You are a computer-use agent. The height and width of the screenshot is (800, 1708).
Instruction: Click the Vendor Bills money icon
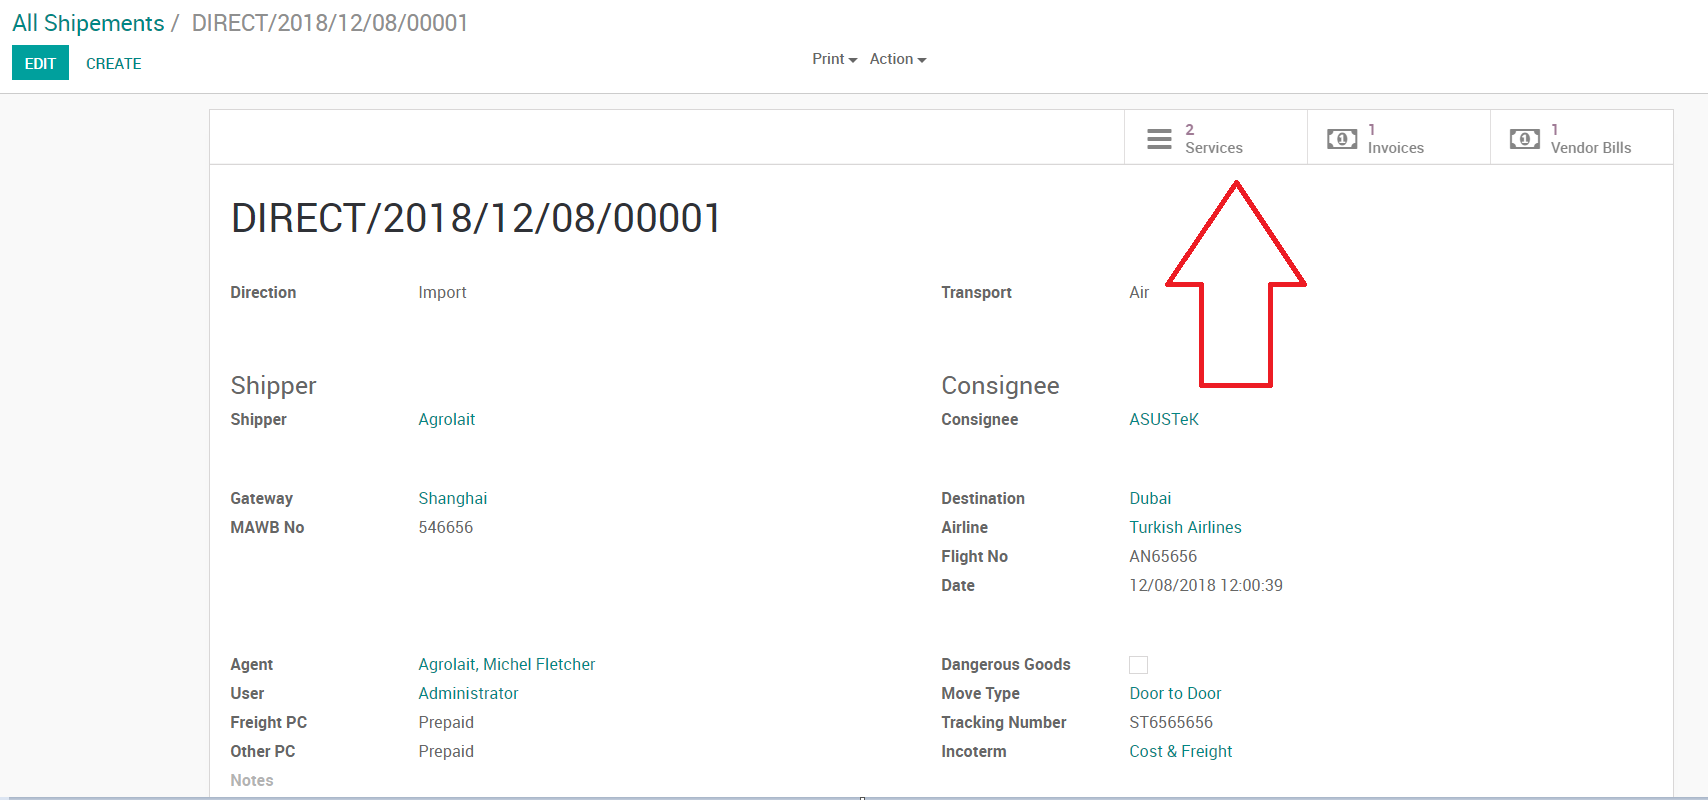coord(1524,139)
